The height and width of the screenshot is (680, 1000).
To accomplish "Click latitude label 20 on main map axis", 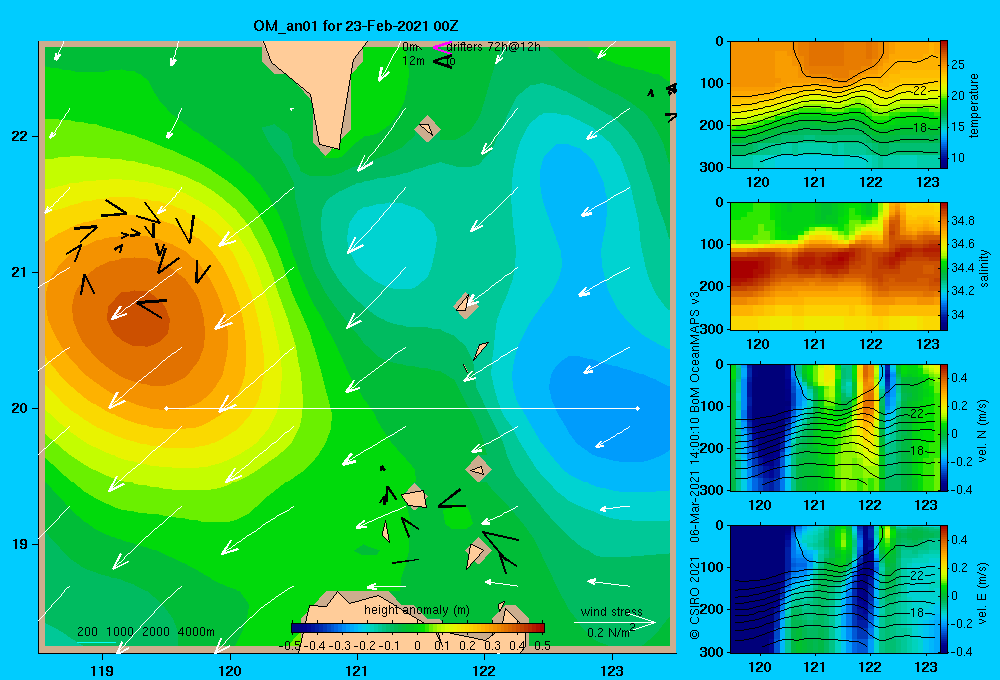I will point(19,408).
